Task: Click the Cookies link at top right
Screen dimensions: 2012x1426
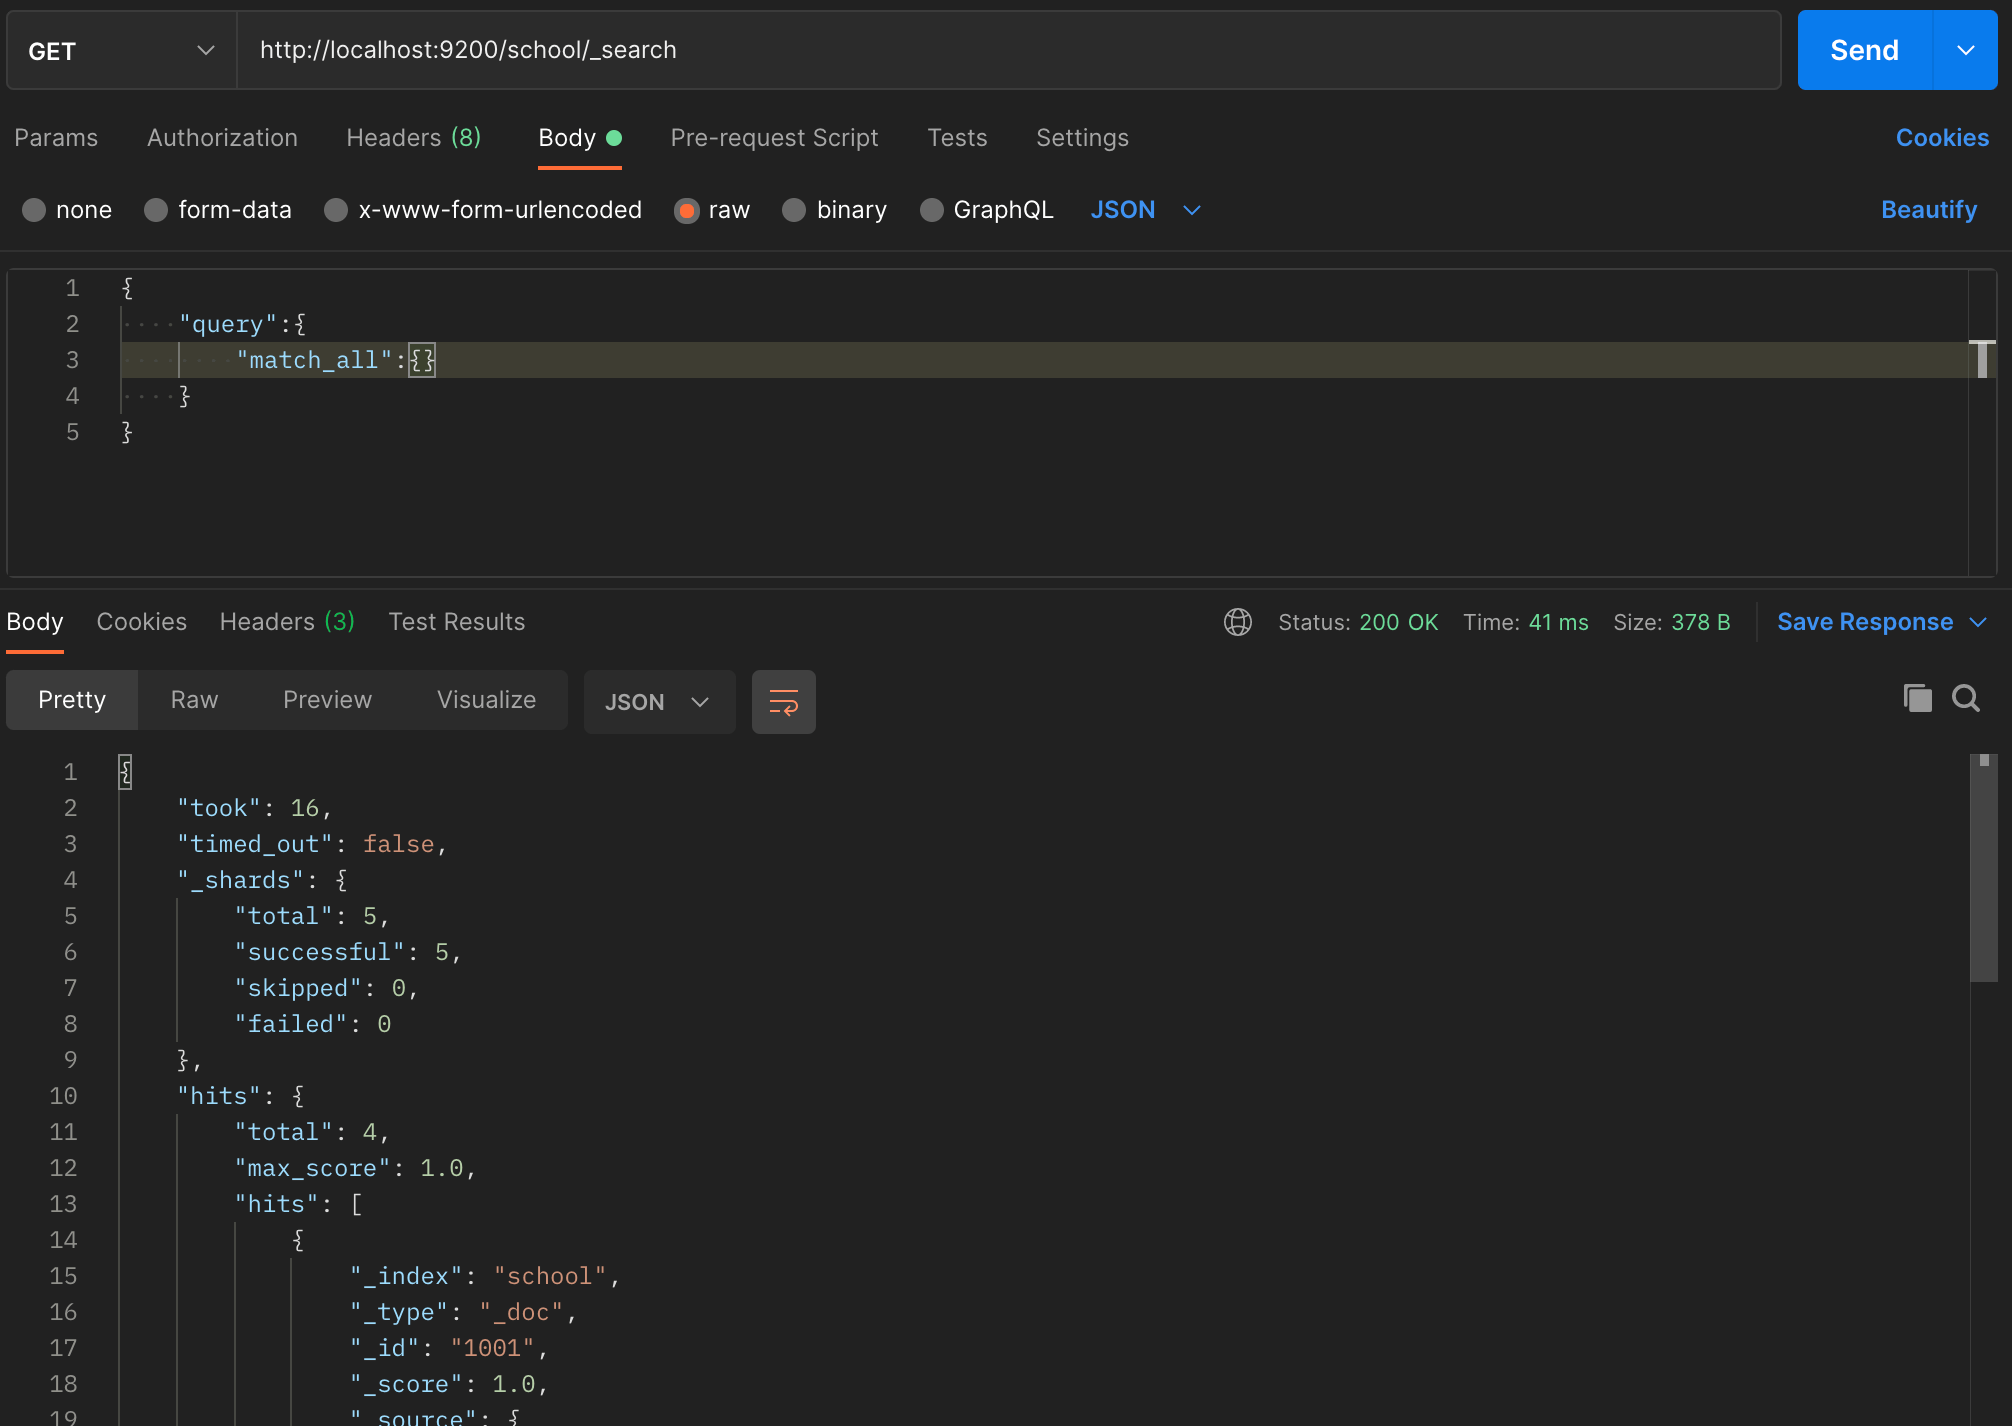Action: click(x=1942, y=138)
